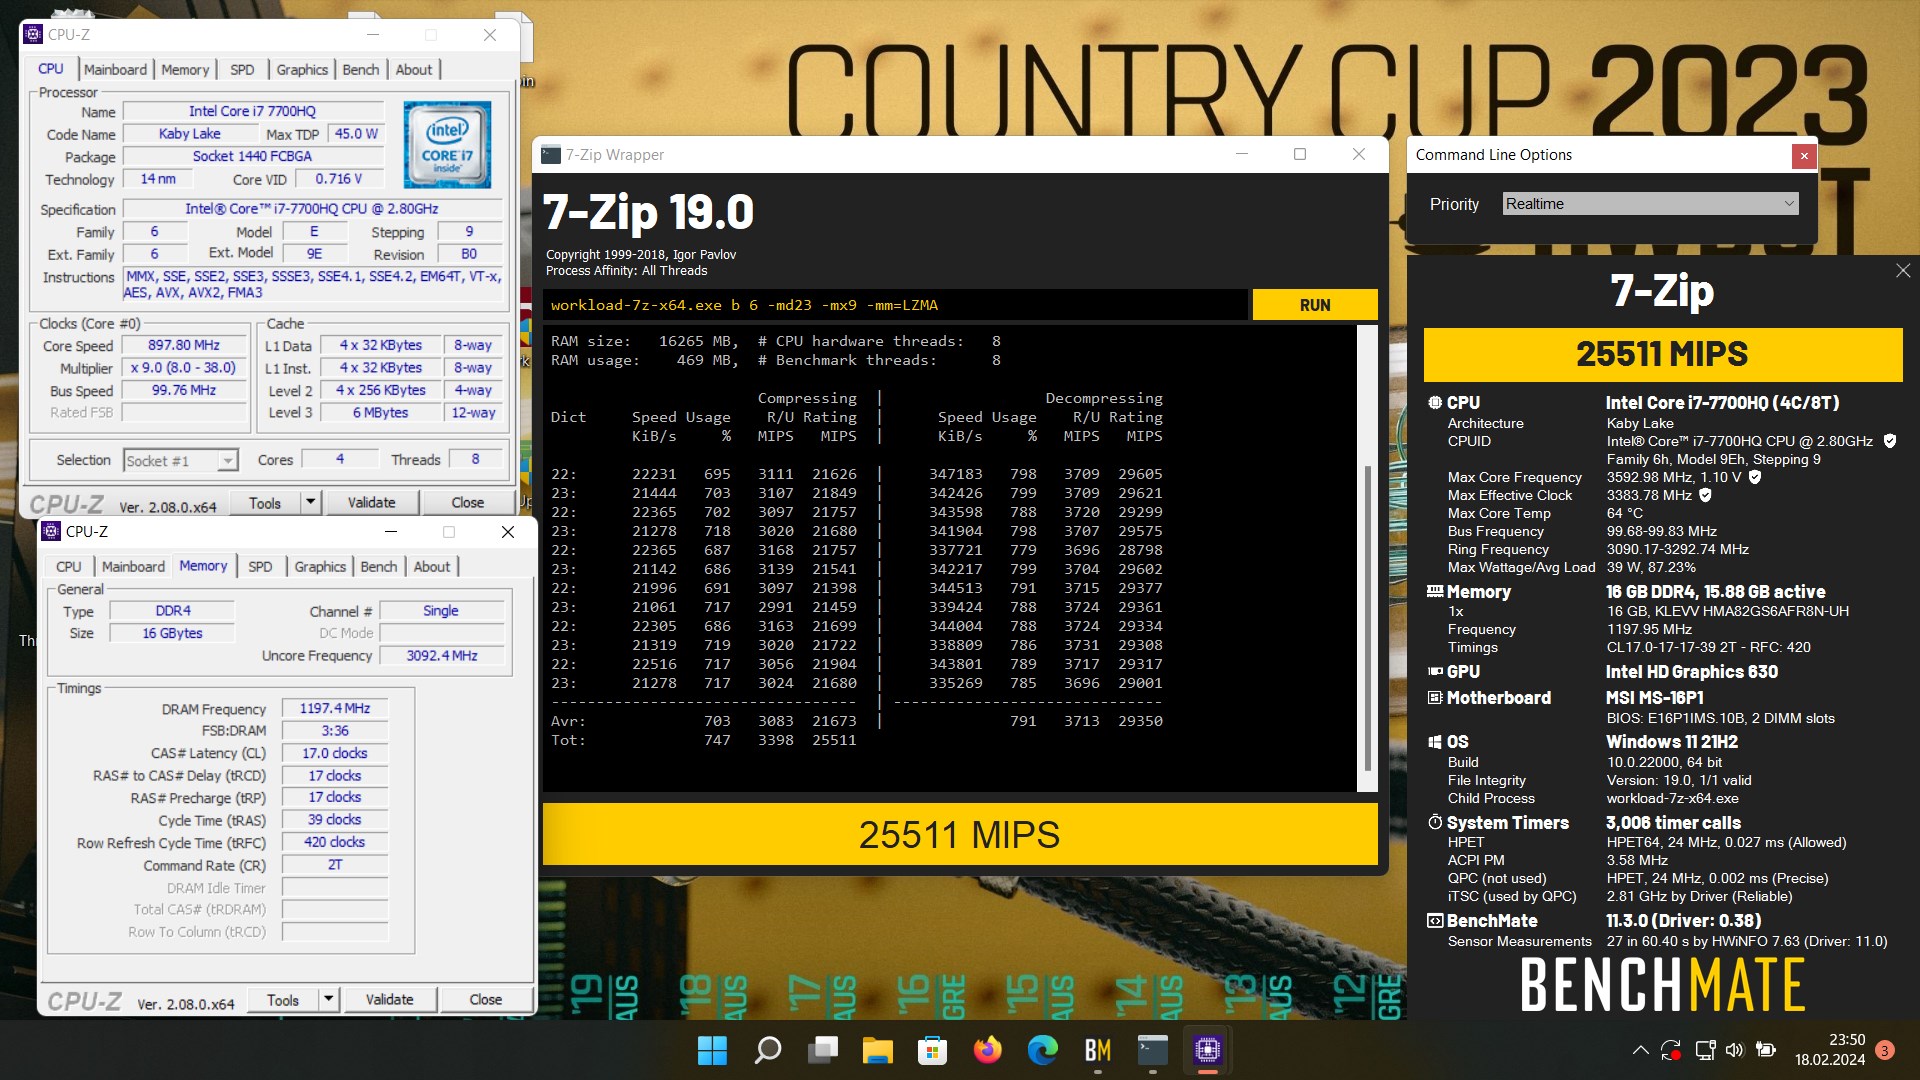
Task: Click the GPU icon in the BenchMate results panel
Action: [1435, 672]
